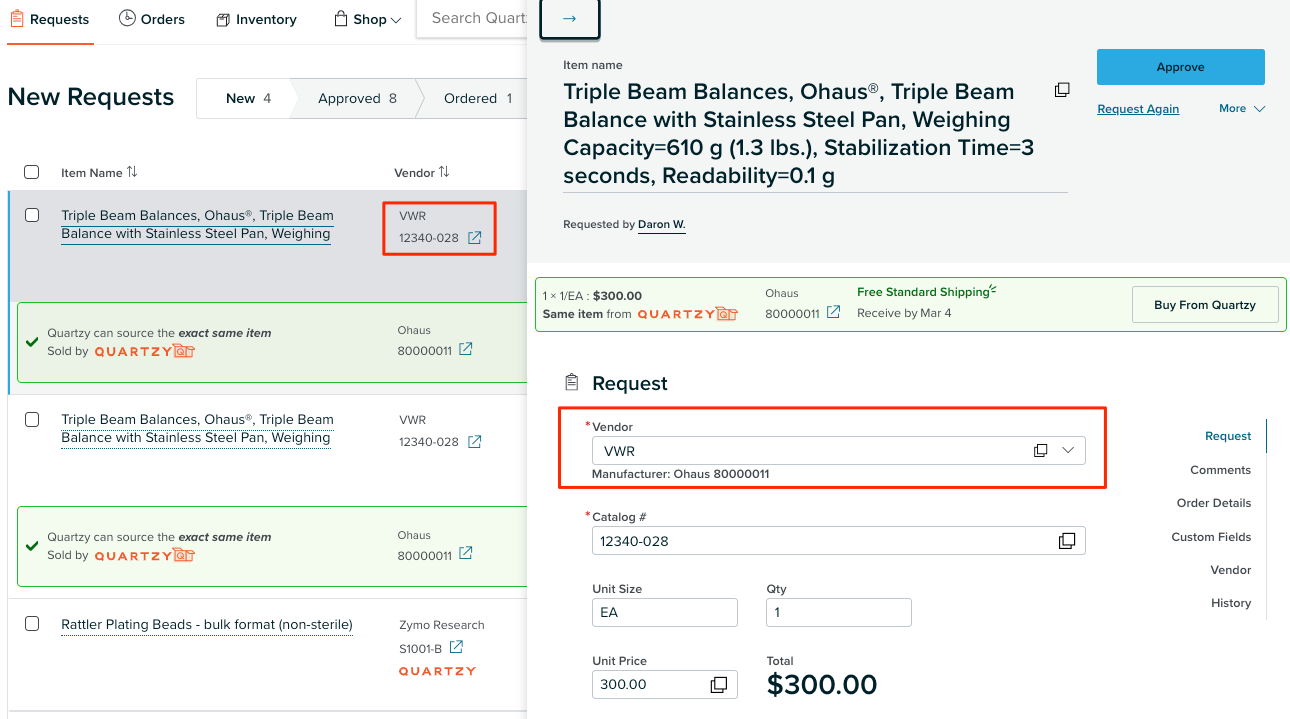Viewport: 1290px width, 719px height.
Task: Click the Quartzy logo in the green banner
Action: [687, 314]
